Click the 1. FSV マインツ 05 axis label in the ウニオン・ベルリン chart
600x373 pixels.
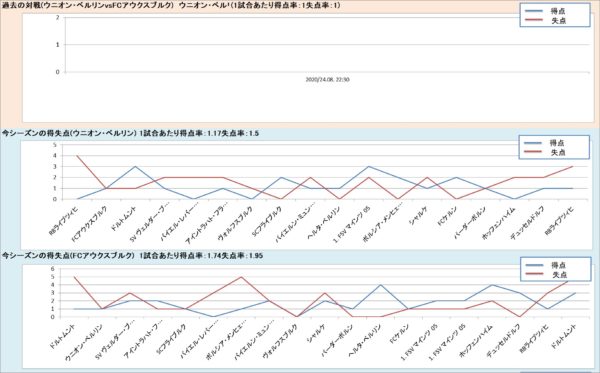pyautogui.click(x=351, y=226)
